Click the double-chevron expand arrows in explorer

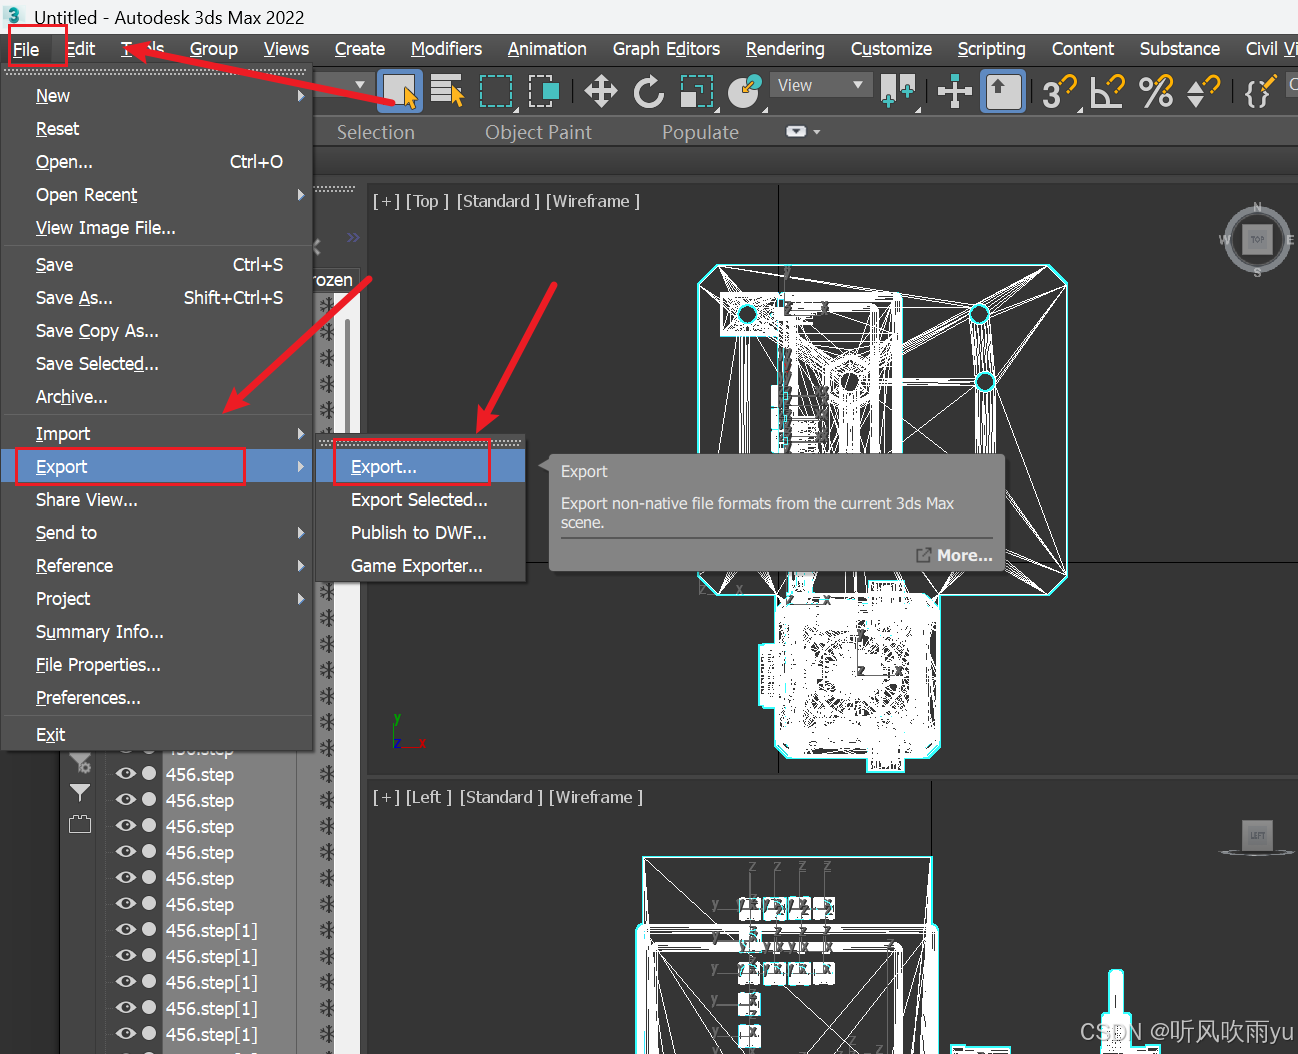353,238
